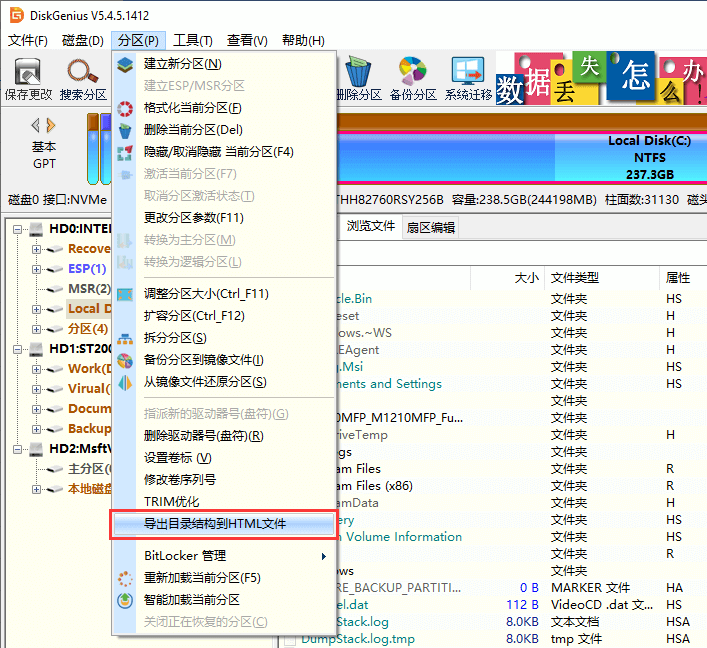Click the previous disk left arrow
Viewport: 707px width, 648px height.
[36, 125]
